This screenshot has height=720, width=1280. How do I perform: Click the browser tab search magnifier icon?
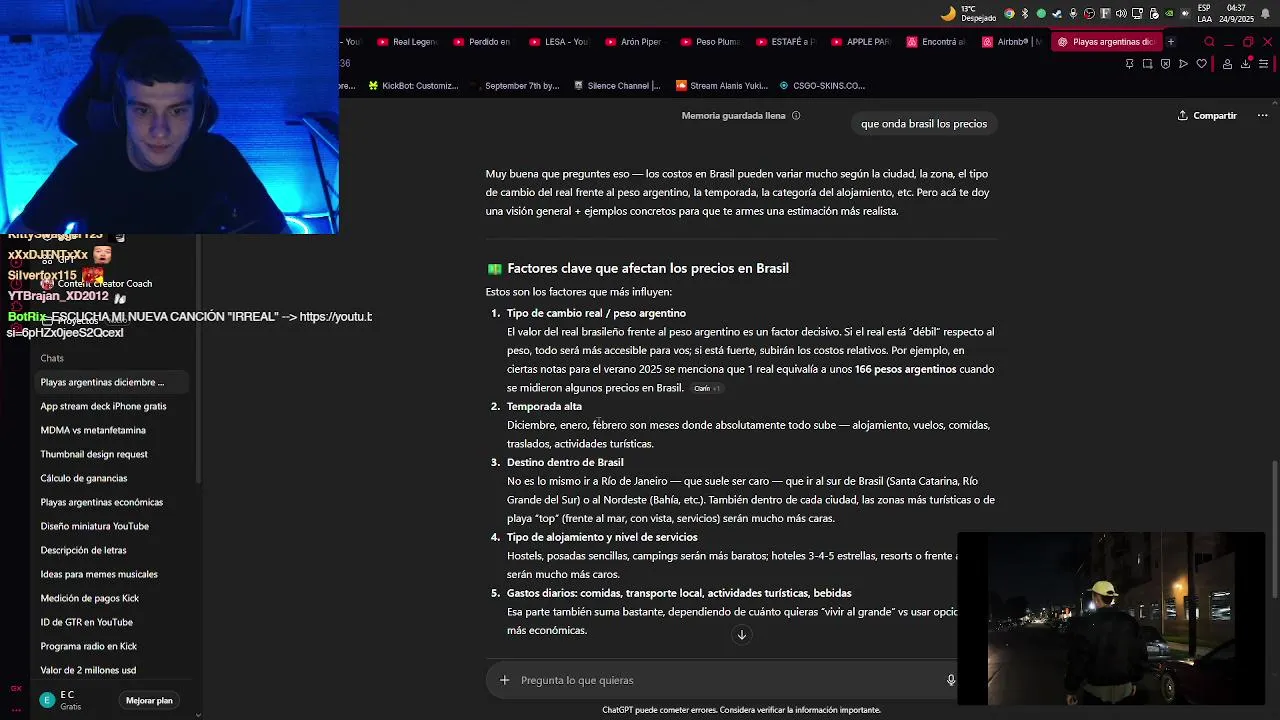[x=1209, y=42]
